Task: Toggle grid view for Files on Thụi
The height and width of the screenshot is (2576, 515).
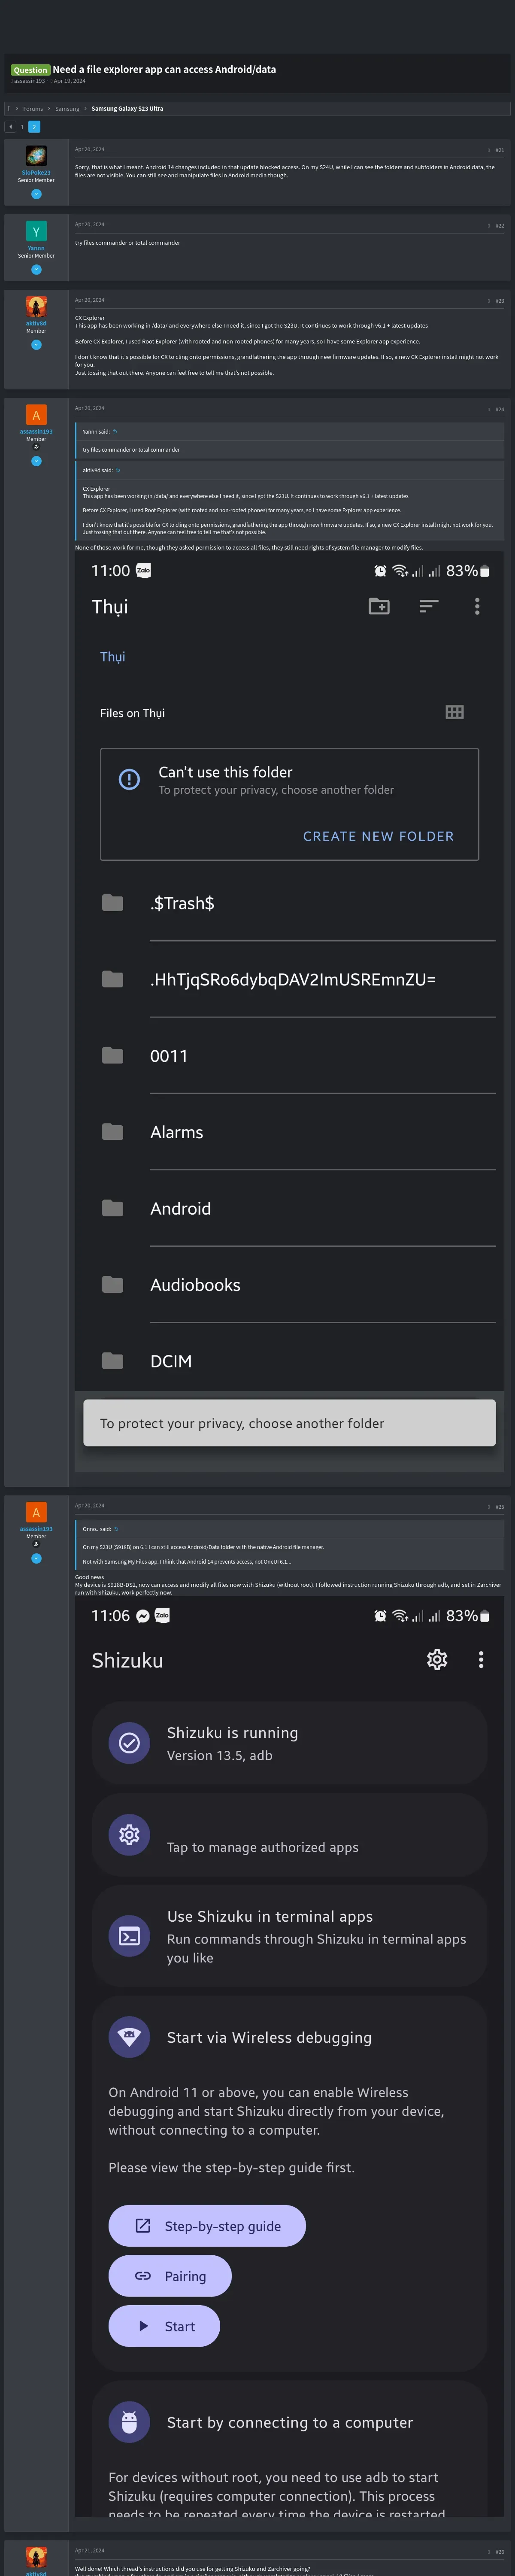Action: point(454,712)
